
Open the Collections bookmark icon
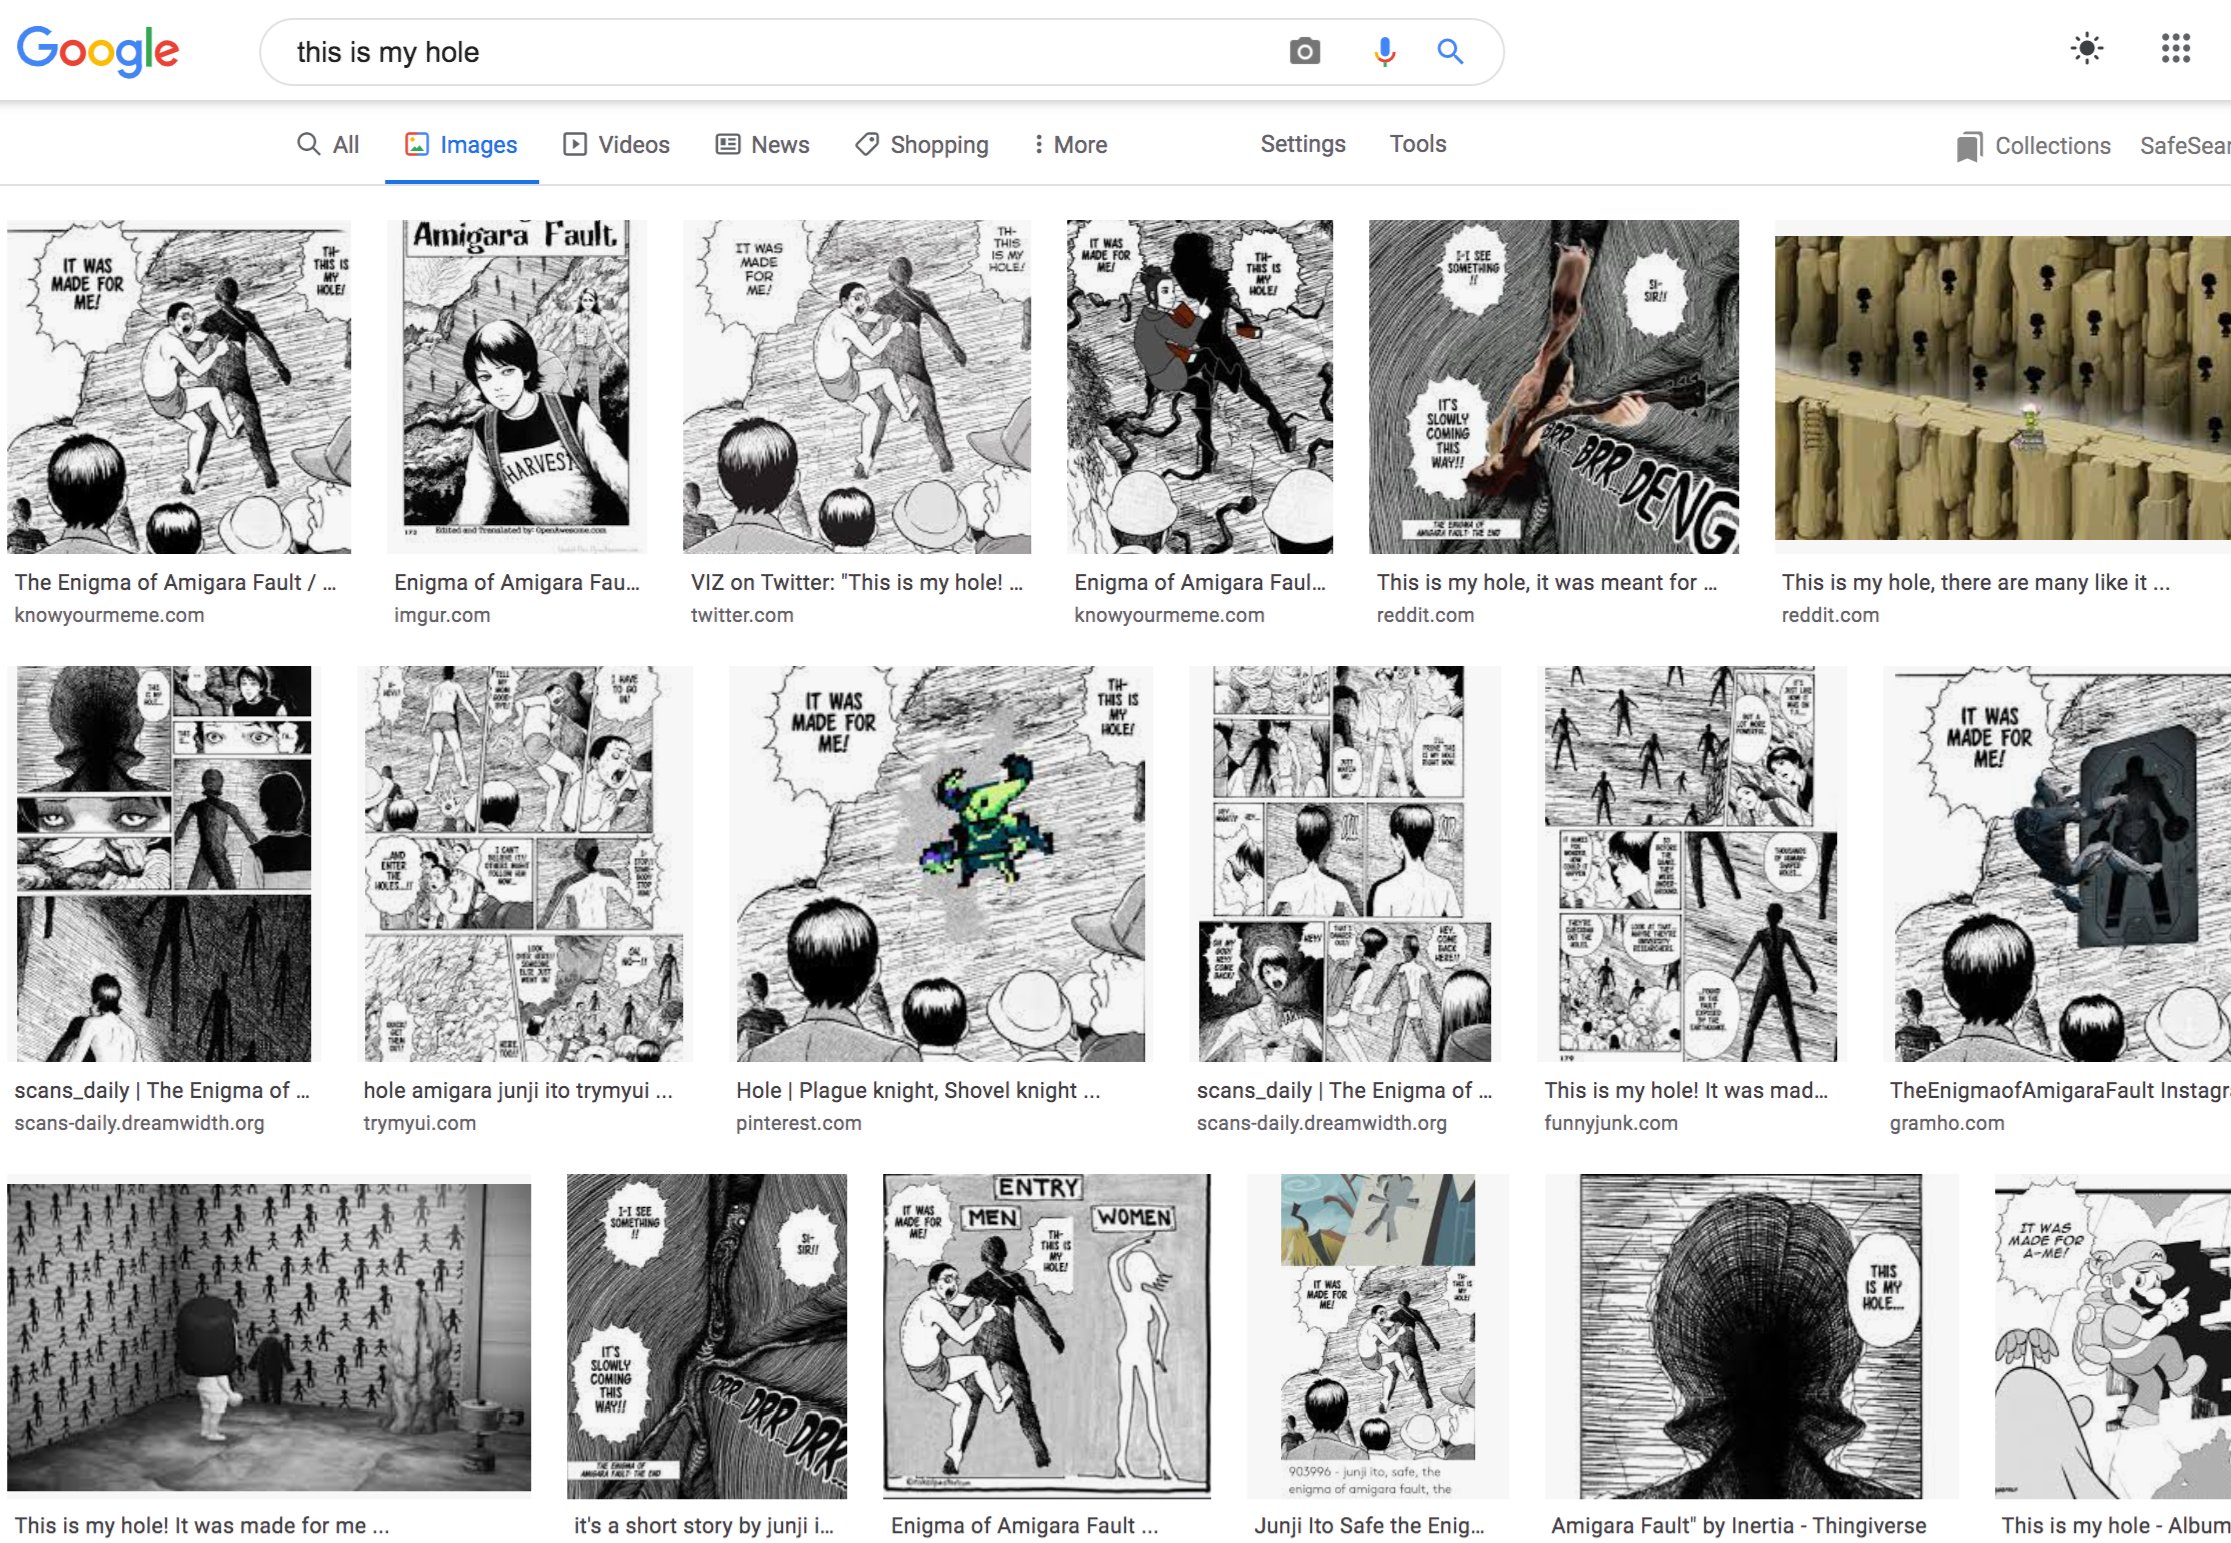(1969, 146)
